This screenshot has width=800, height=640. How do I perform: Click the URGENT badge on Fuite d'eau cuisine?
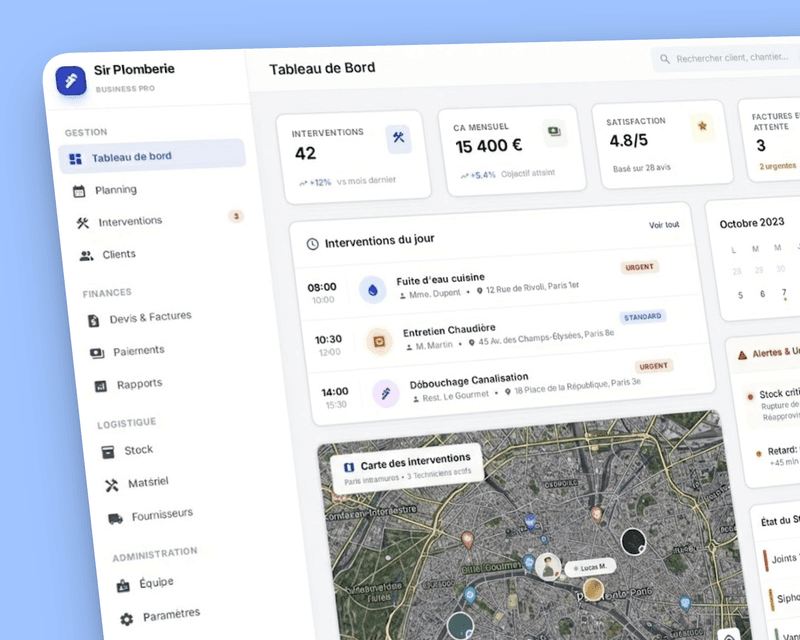[640, 267]
